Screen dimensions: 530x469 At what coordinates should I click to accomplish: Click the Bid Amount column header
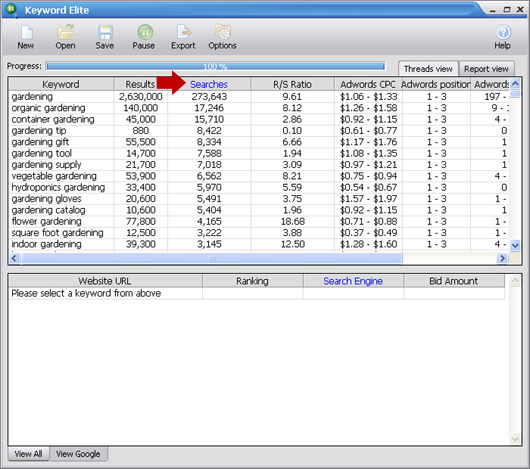coord(454,281)
